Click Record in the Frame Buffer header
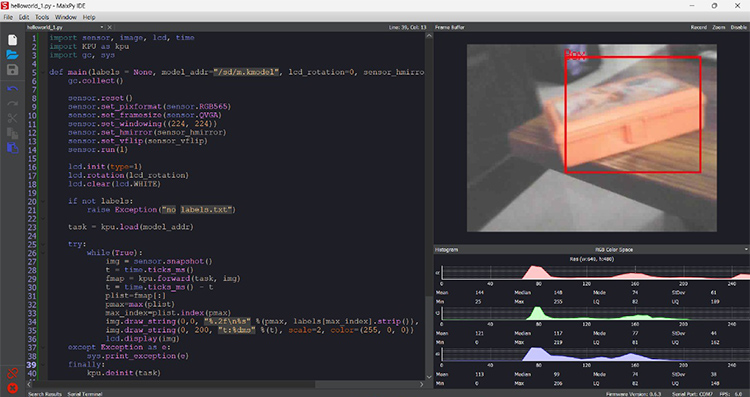This screenshot has width=750, height=397. coord(698,27)
